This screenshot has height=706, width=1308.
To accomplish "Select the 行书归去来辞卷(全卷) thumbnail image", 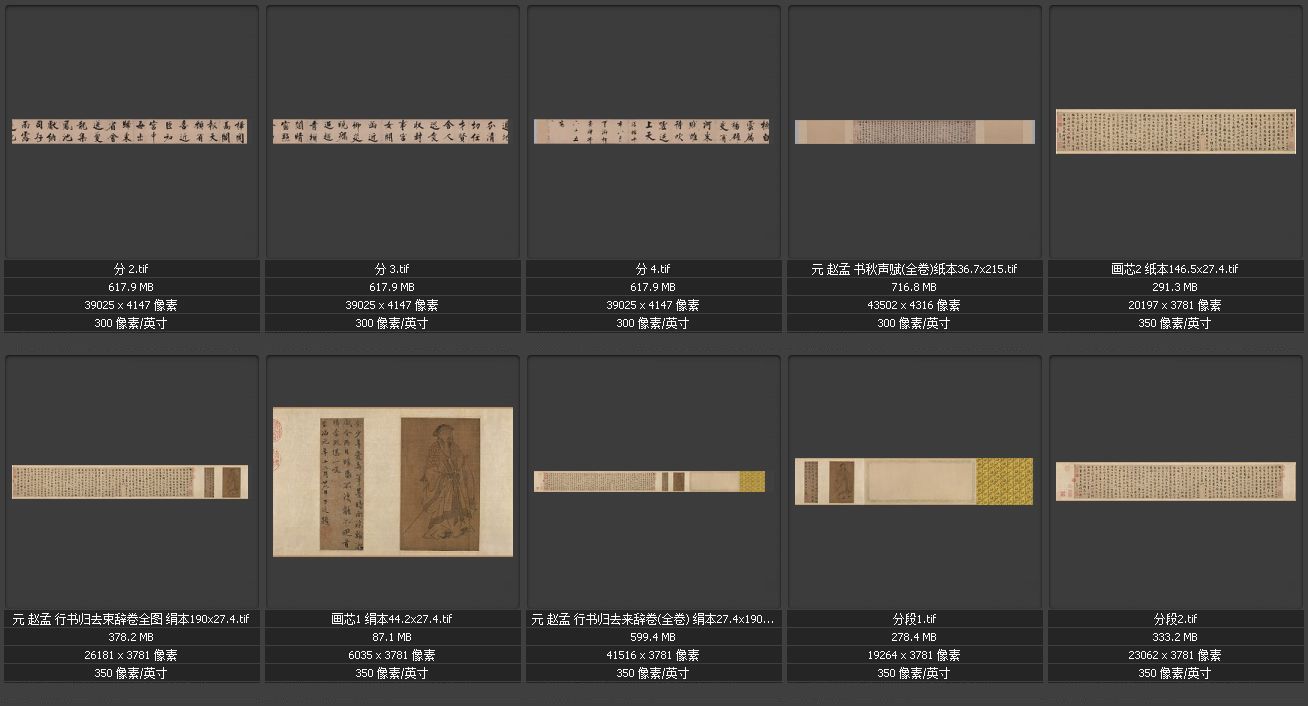I will [650, 482].
